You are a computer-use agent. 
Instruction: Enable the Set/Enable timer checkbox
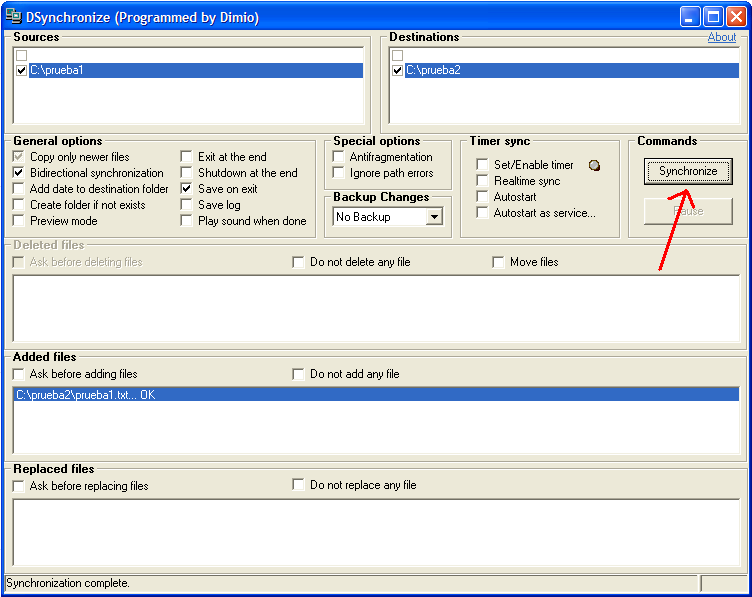coord(482,164)
